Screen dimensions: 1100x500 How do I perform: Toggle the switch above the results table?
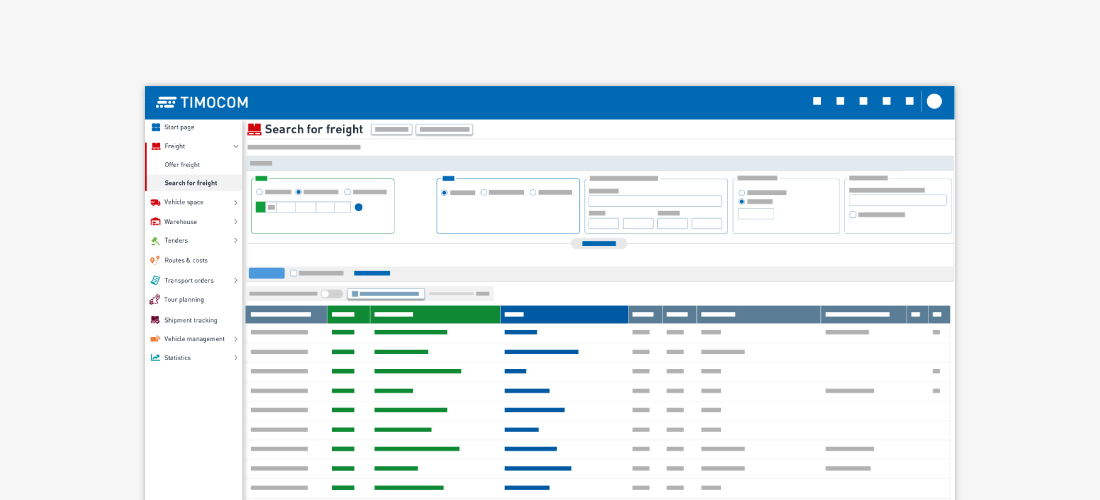tap(331, 294)
